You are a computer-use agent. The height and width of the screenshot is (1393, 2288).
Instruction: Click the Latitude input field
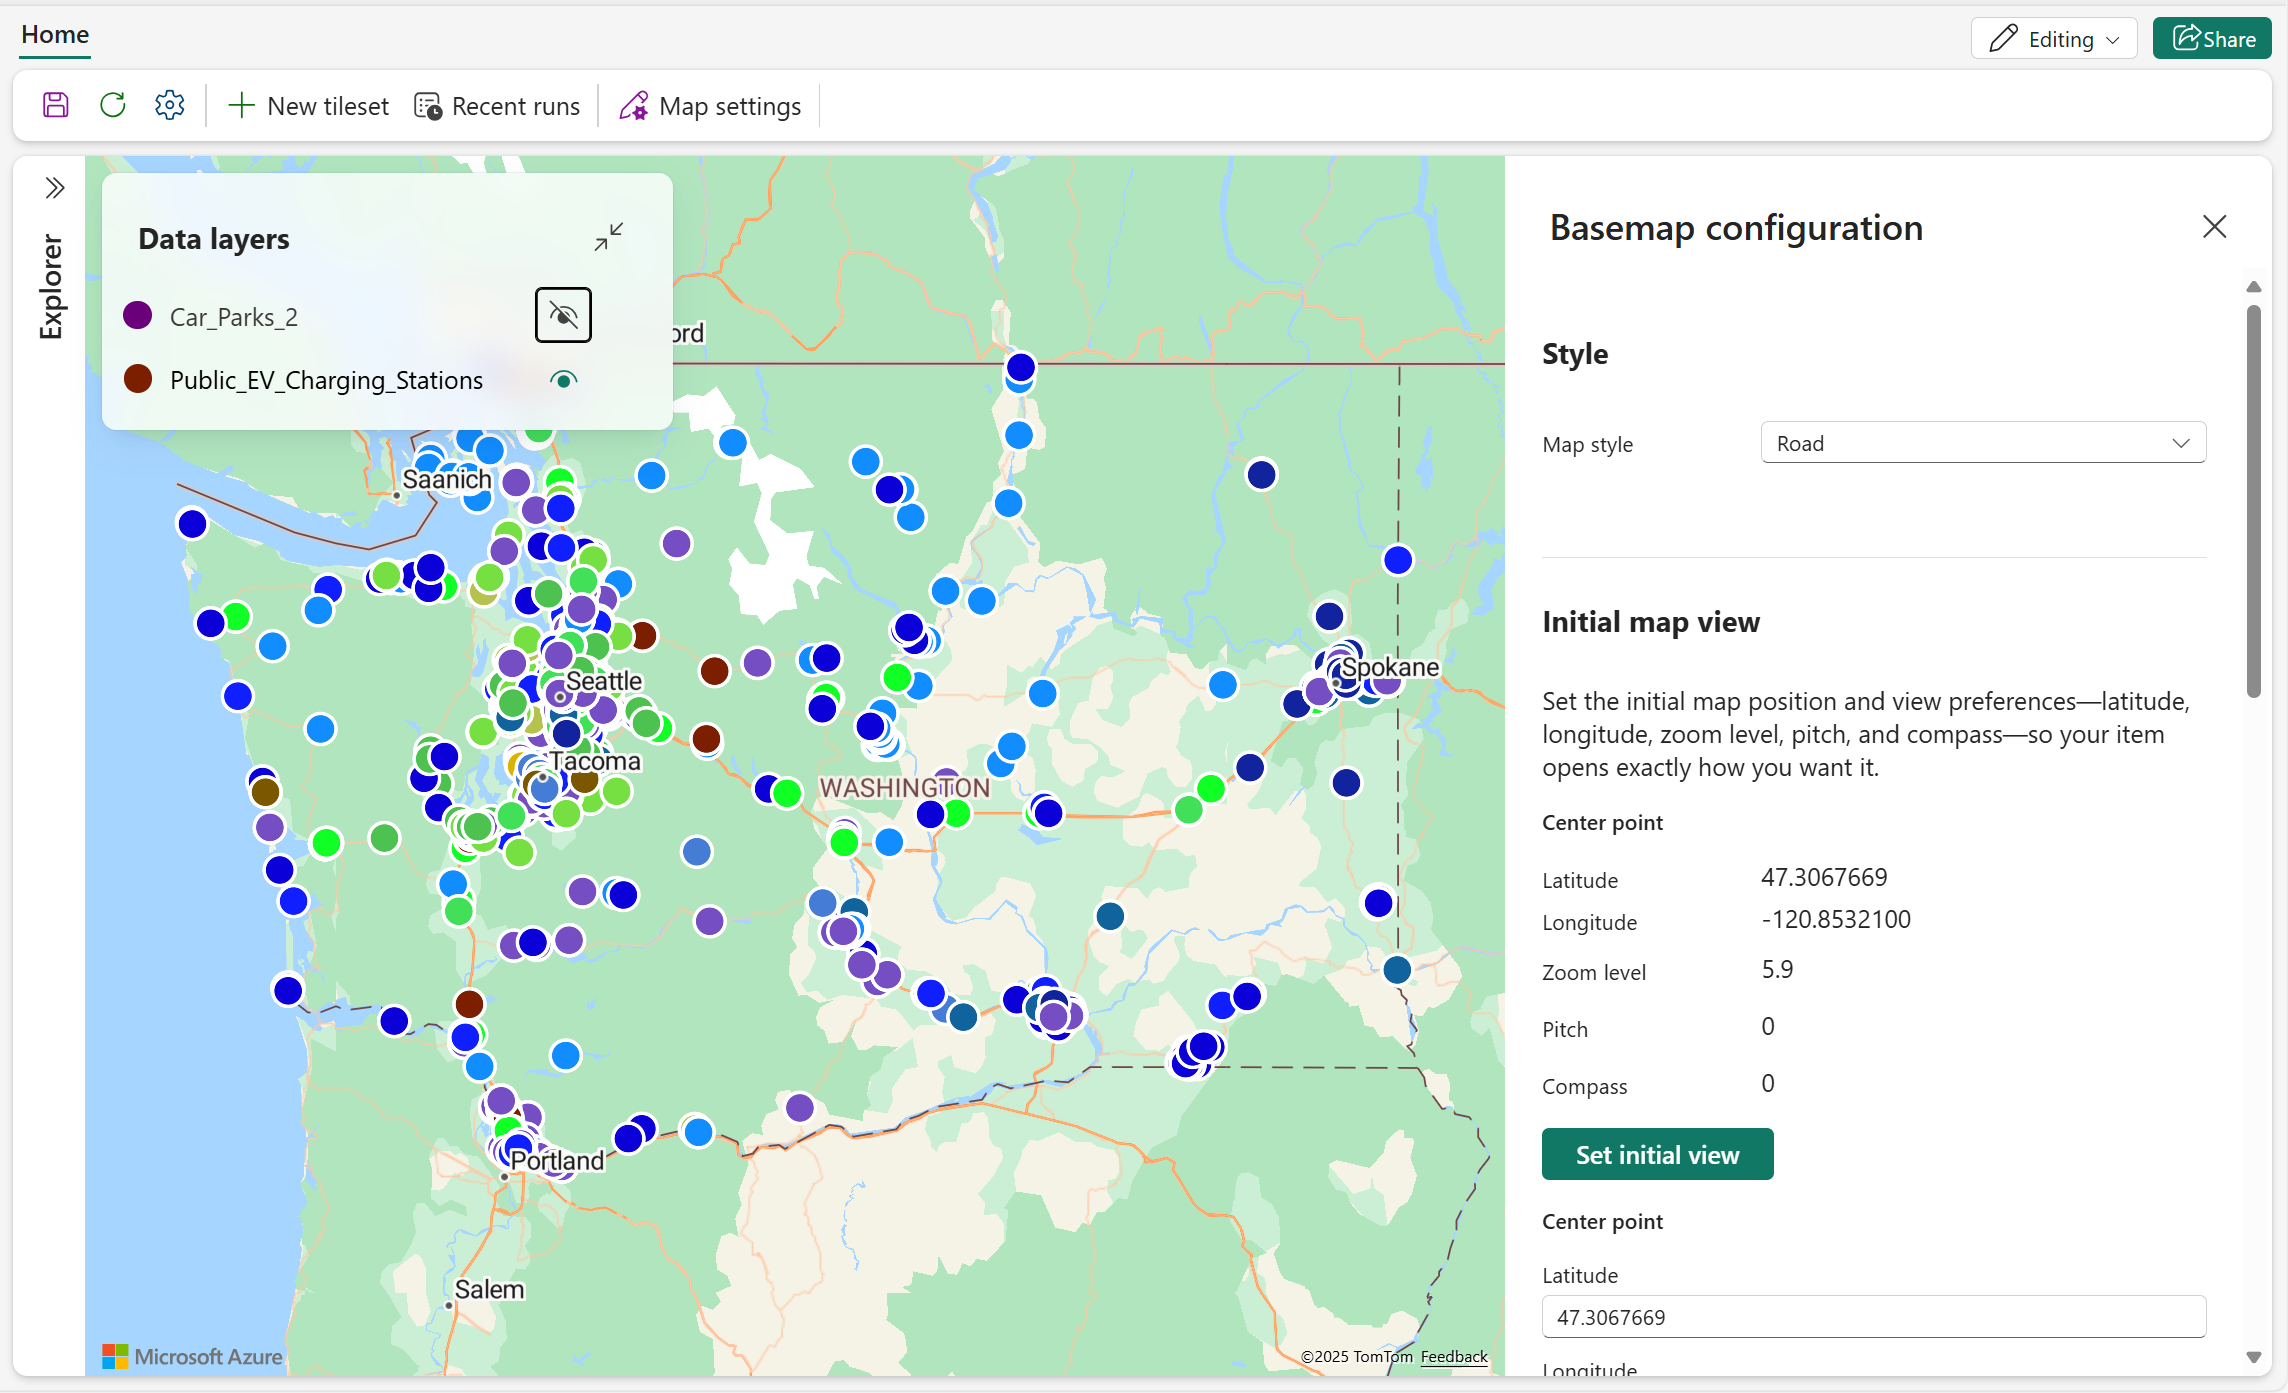click(1873, 1317)
